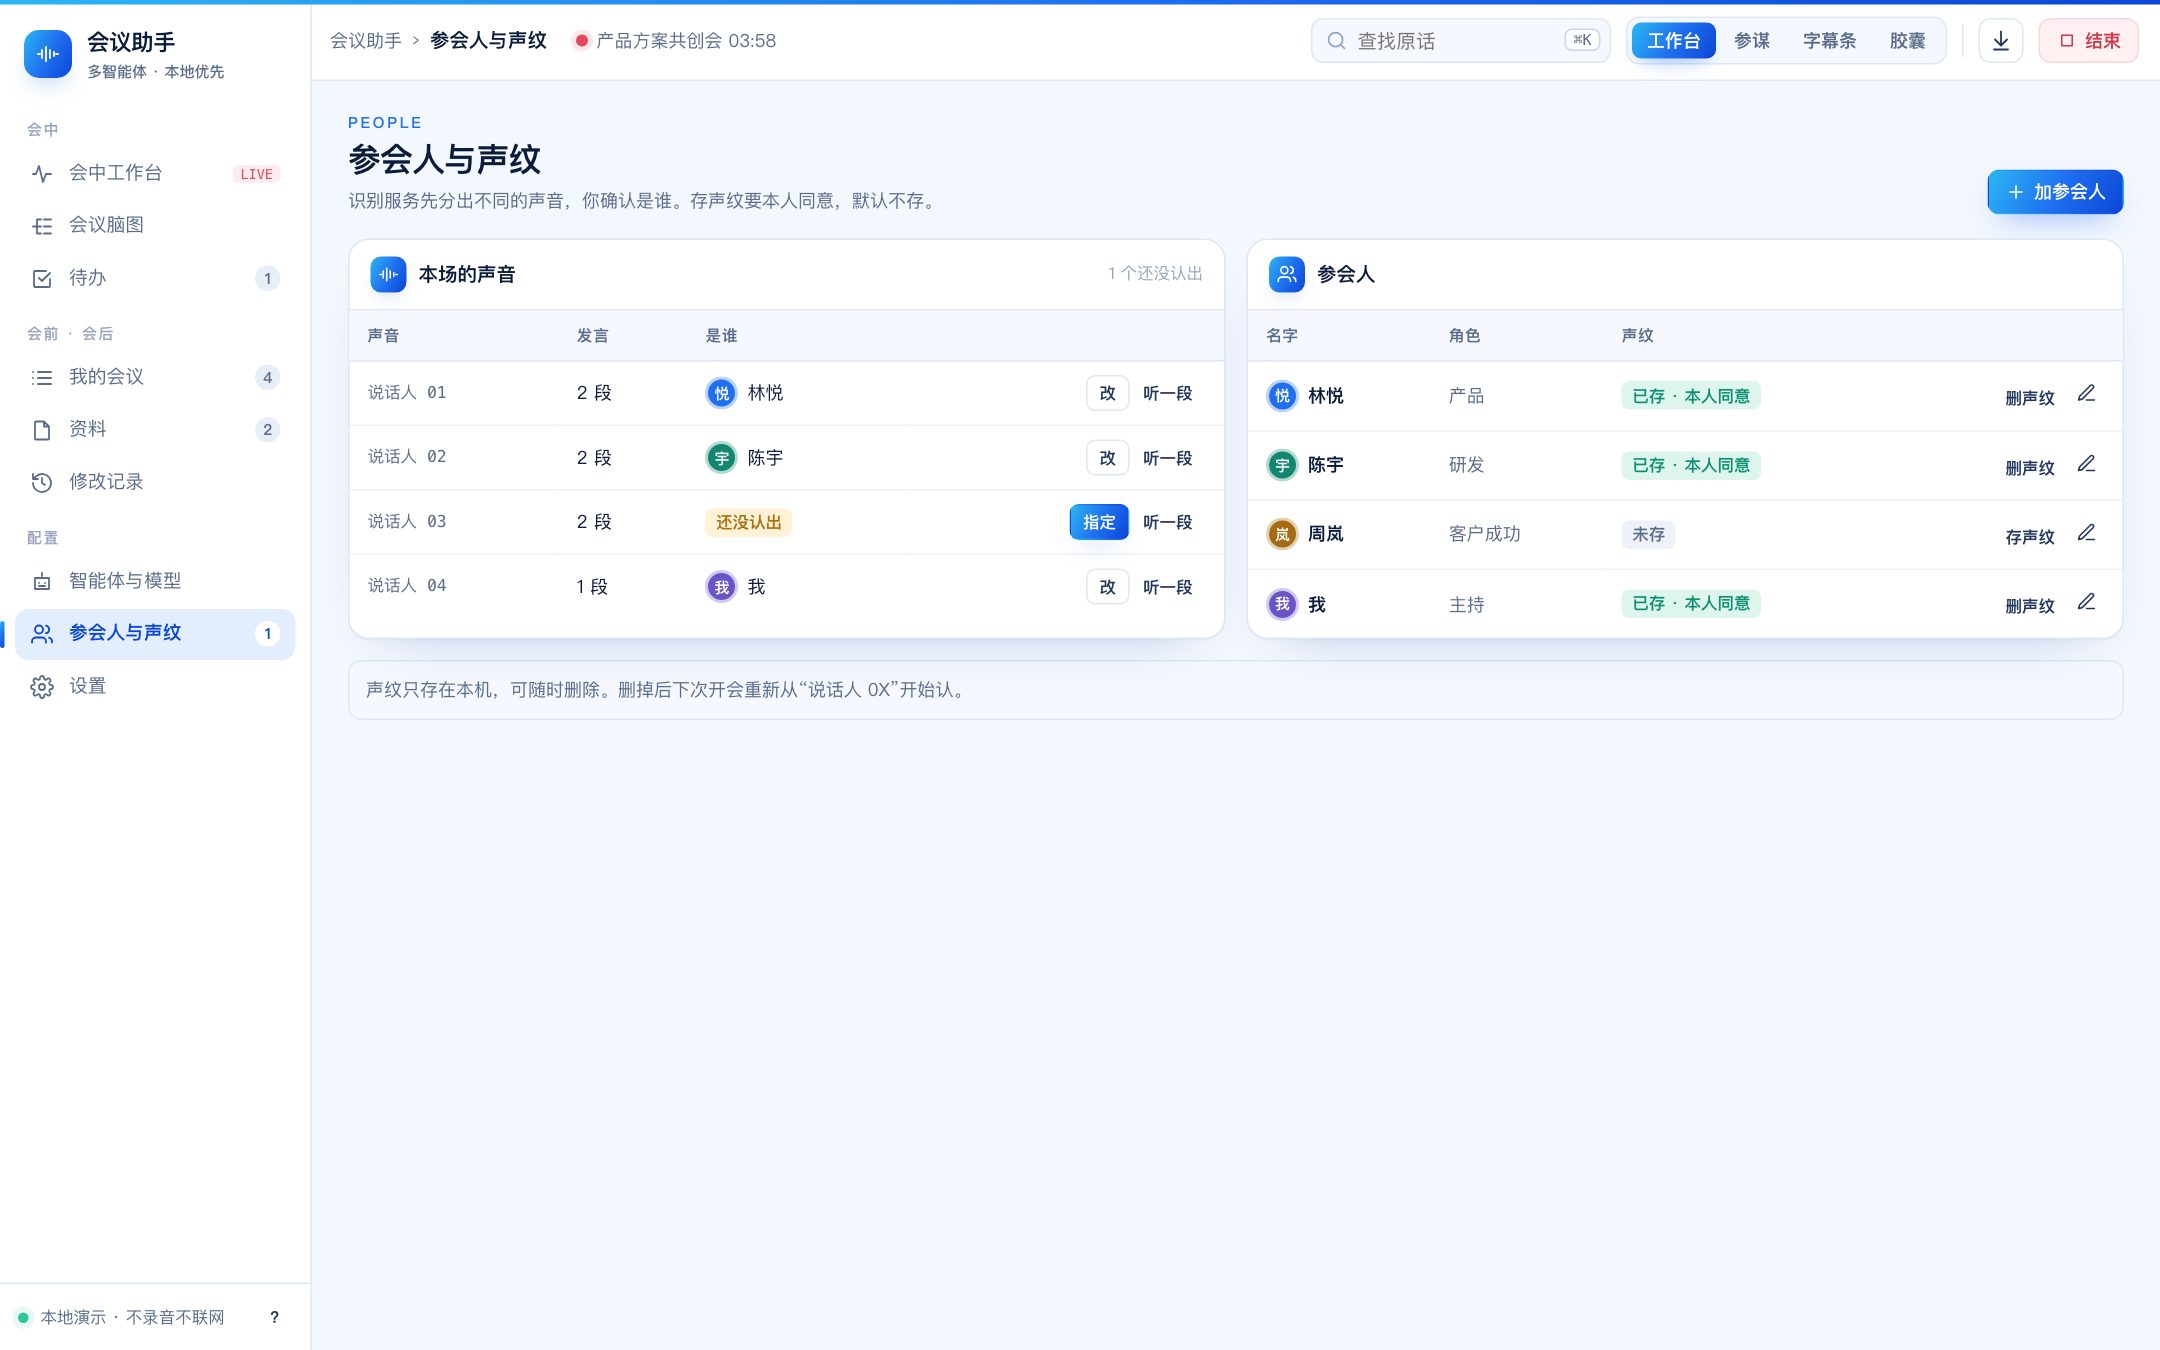Edit 陈宇 with the pencil icon
Screen dimensions: 2160x1350
click(2086, 464)
